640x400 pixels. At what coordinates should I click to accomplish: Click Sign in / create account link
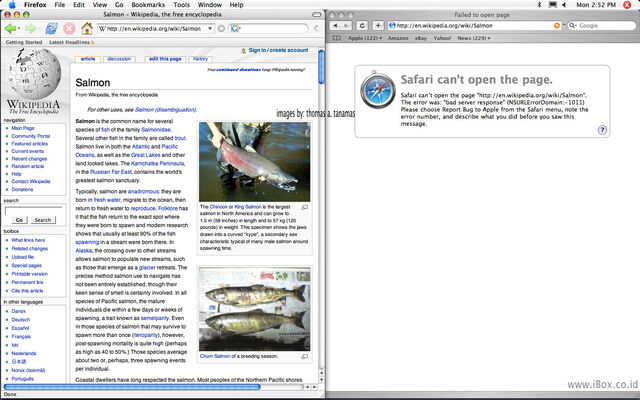[278, 50]
